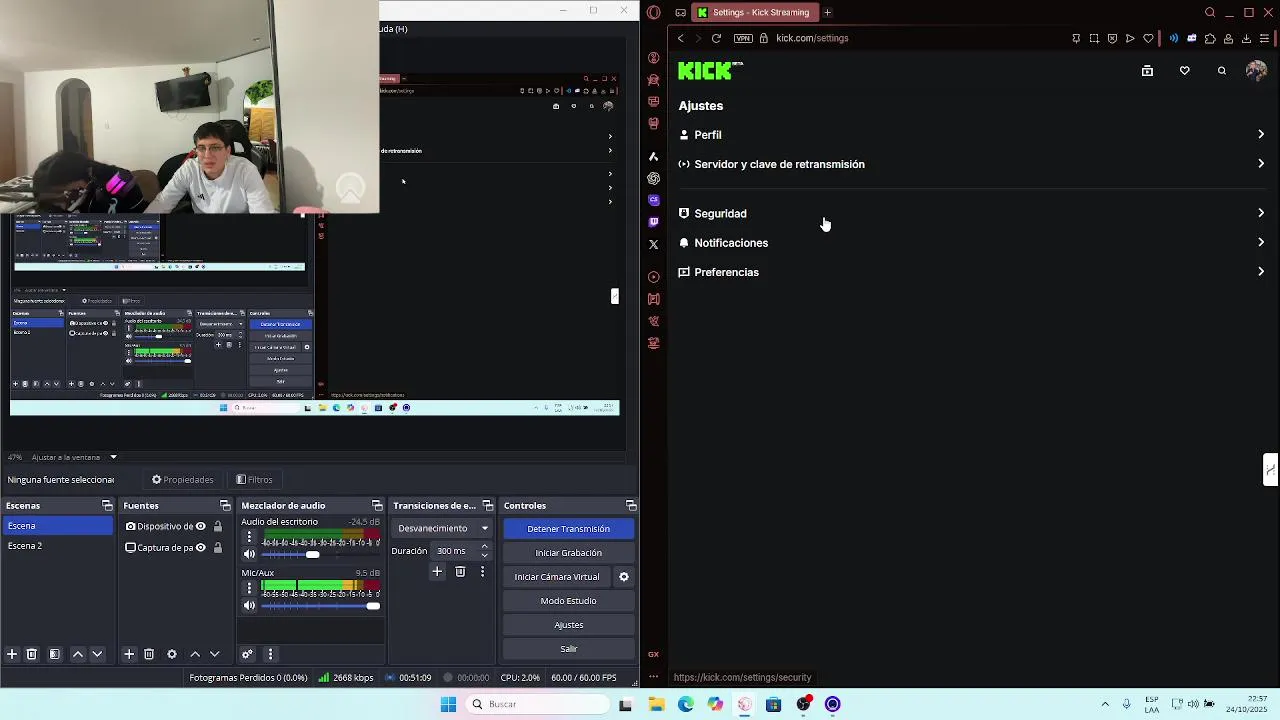The height and width of the screenshot is (720, 1280).
Task: Open Ajustar a la ventana zoom dropdown
Action: (x=73, y=457)
